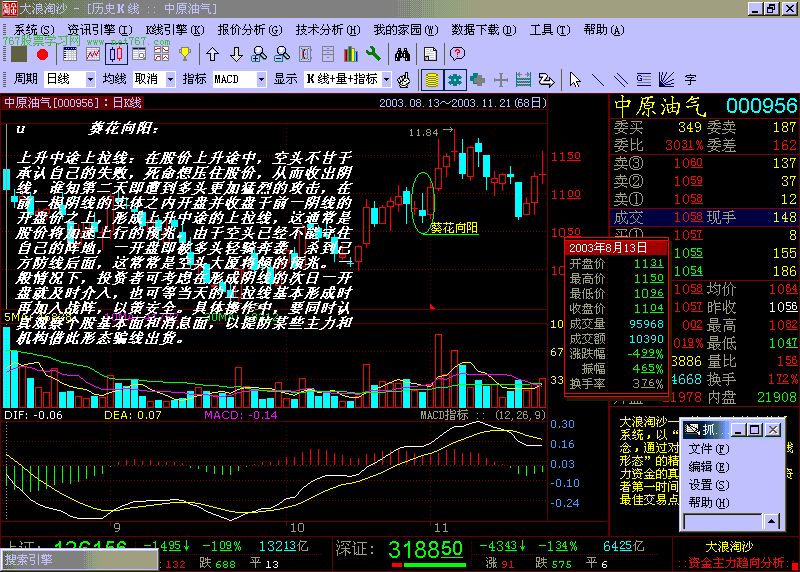Click the red record circle icon
Viewport: 800px width, 572px height.
click(42, 54)
